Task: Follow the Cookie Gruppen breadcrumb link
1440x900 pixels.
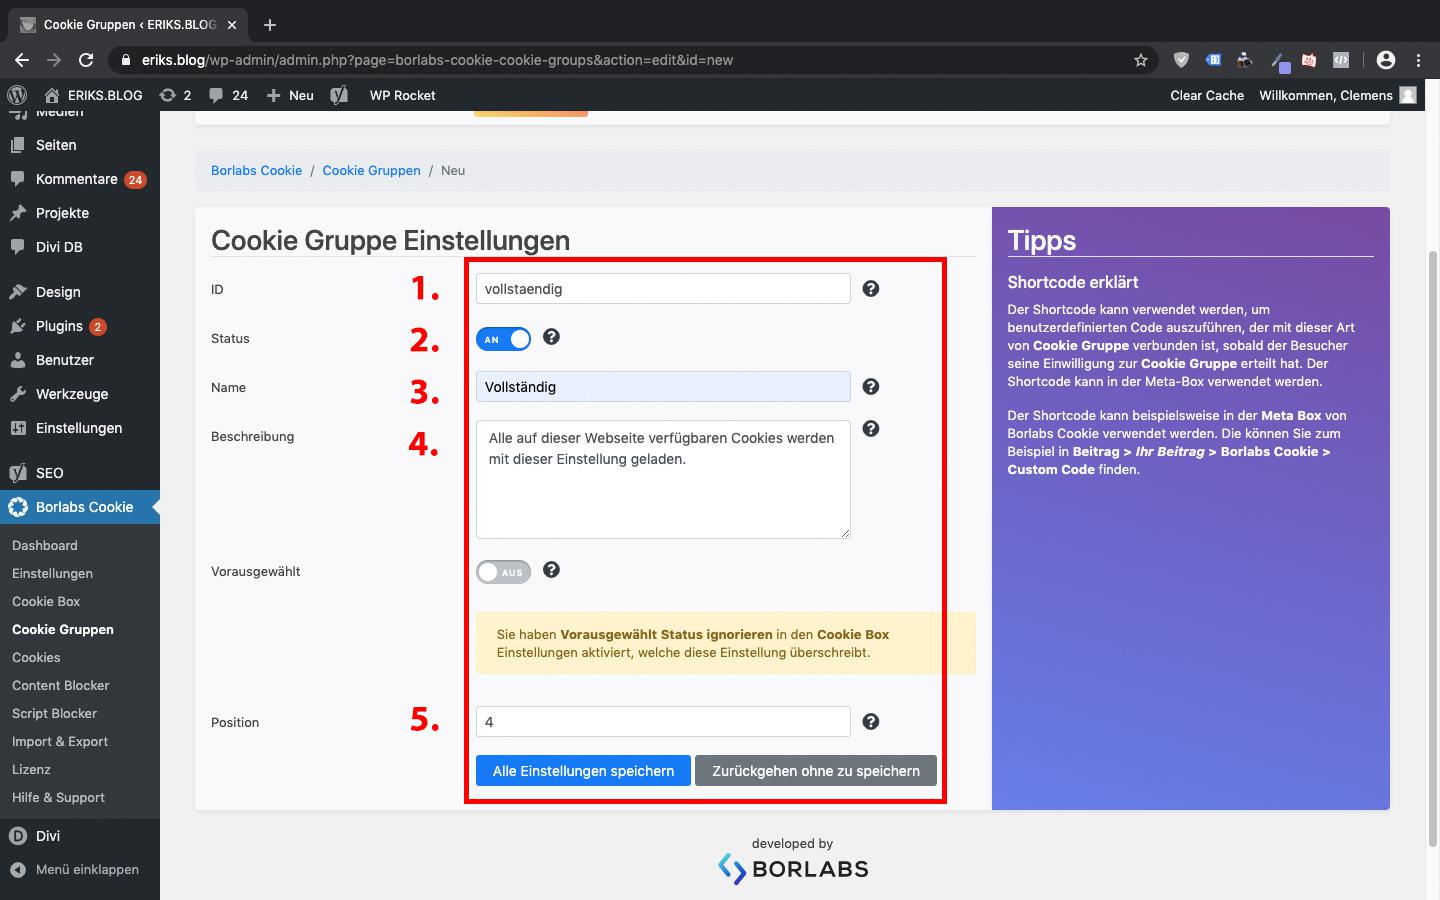Action: tap(371, 170)
